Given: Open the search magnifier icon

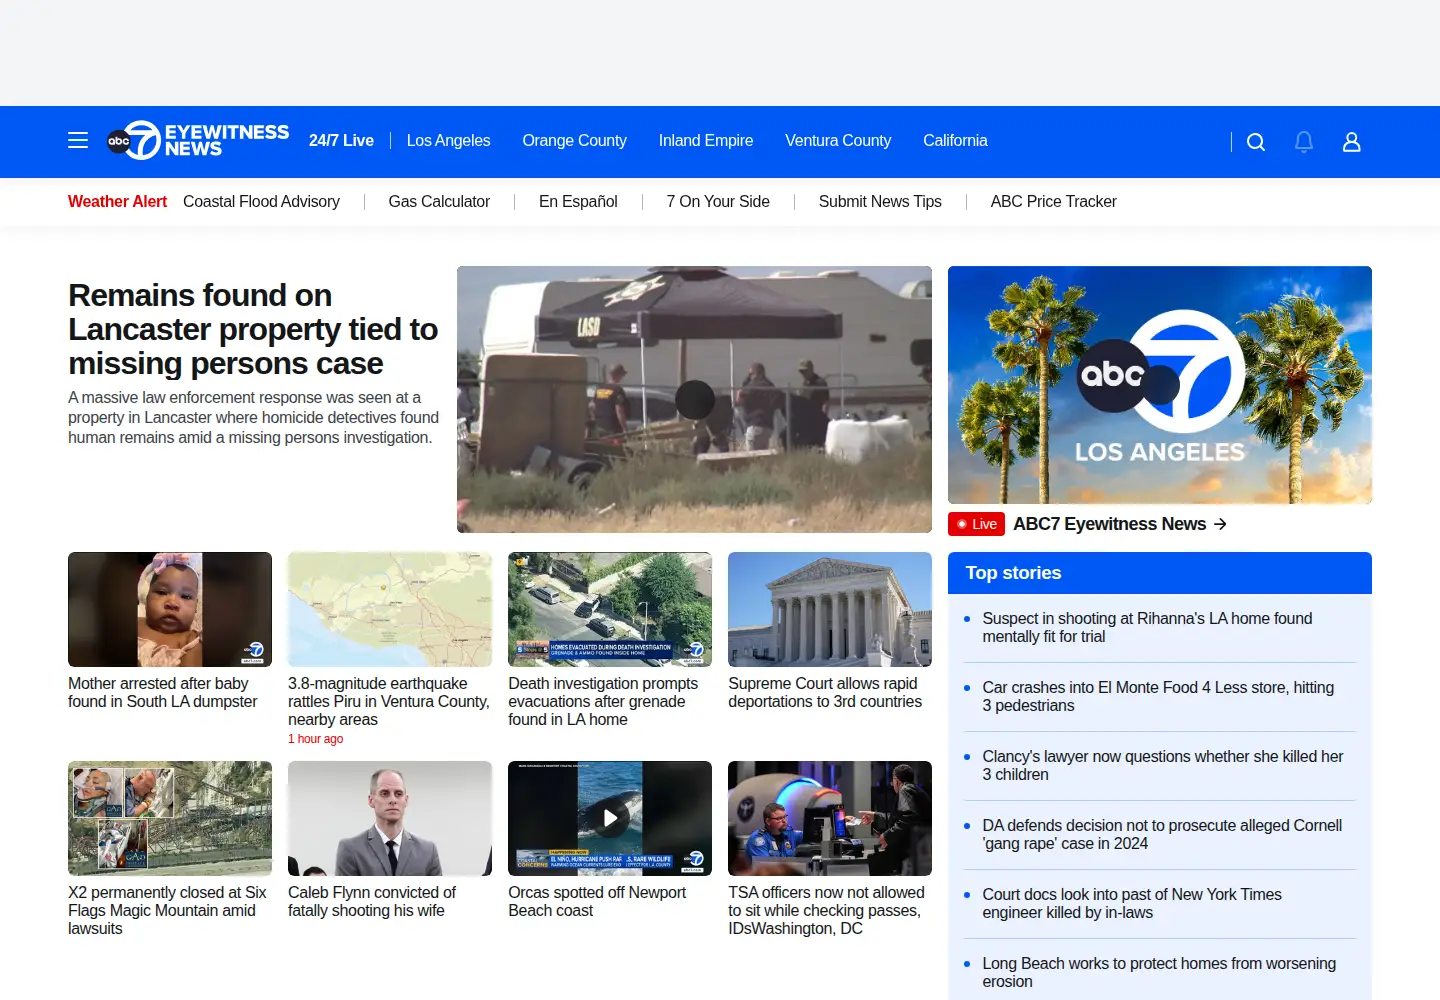Looking at the screenshot, I should (1256, 142).
